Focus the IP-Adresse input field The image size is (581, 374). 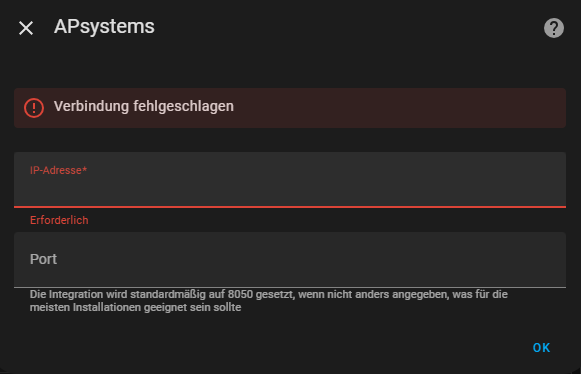click(290, 180)
